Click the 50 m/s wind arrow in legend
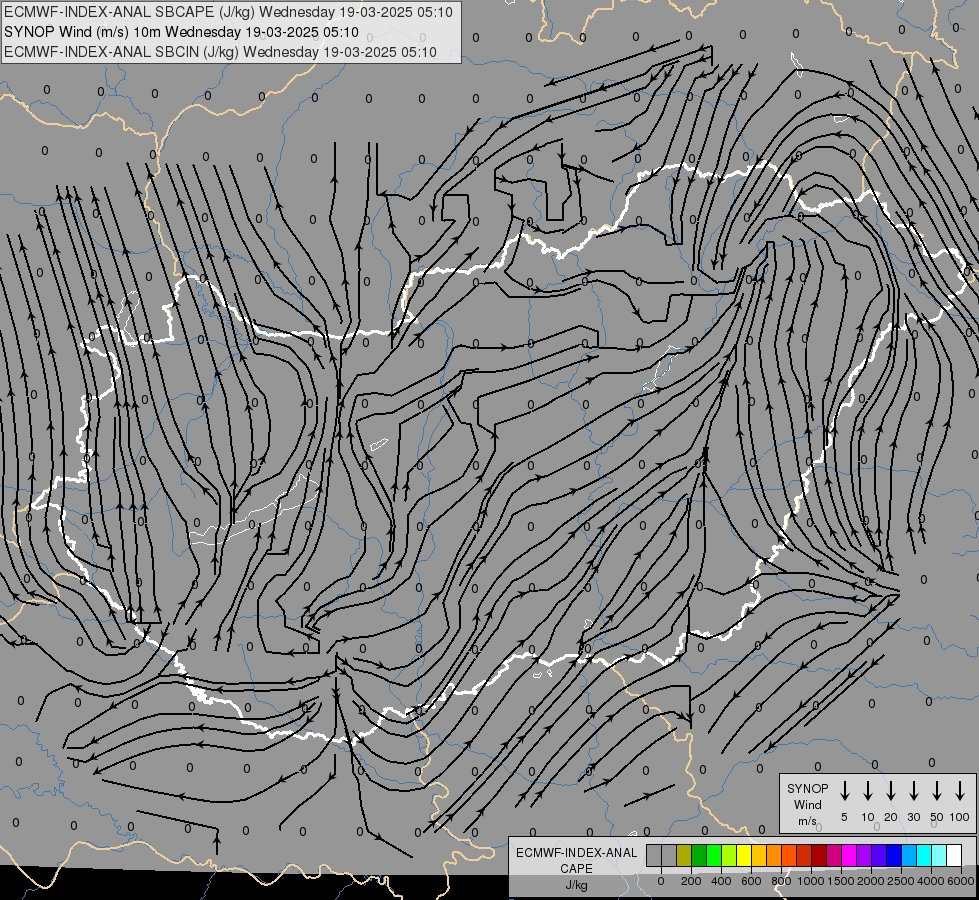979x900 pixels. [937, 791]
